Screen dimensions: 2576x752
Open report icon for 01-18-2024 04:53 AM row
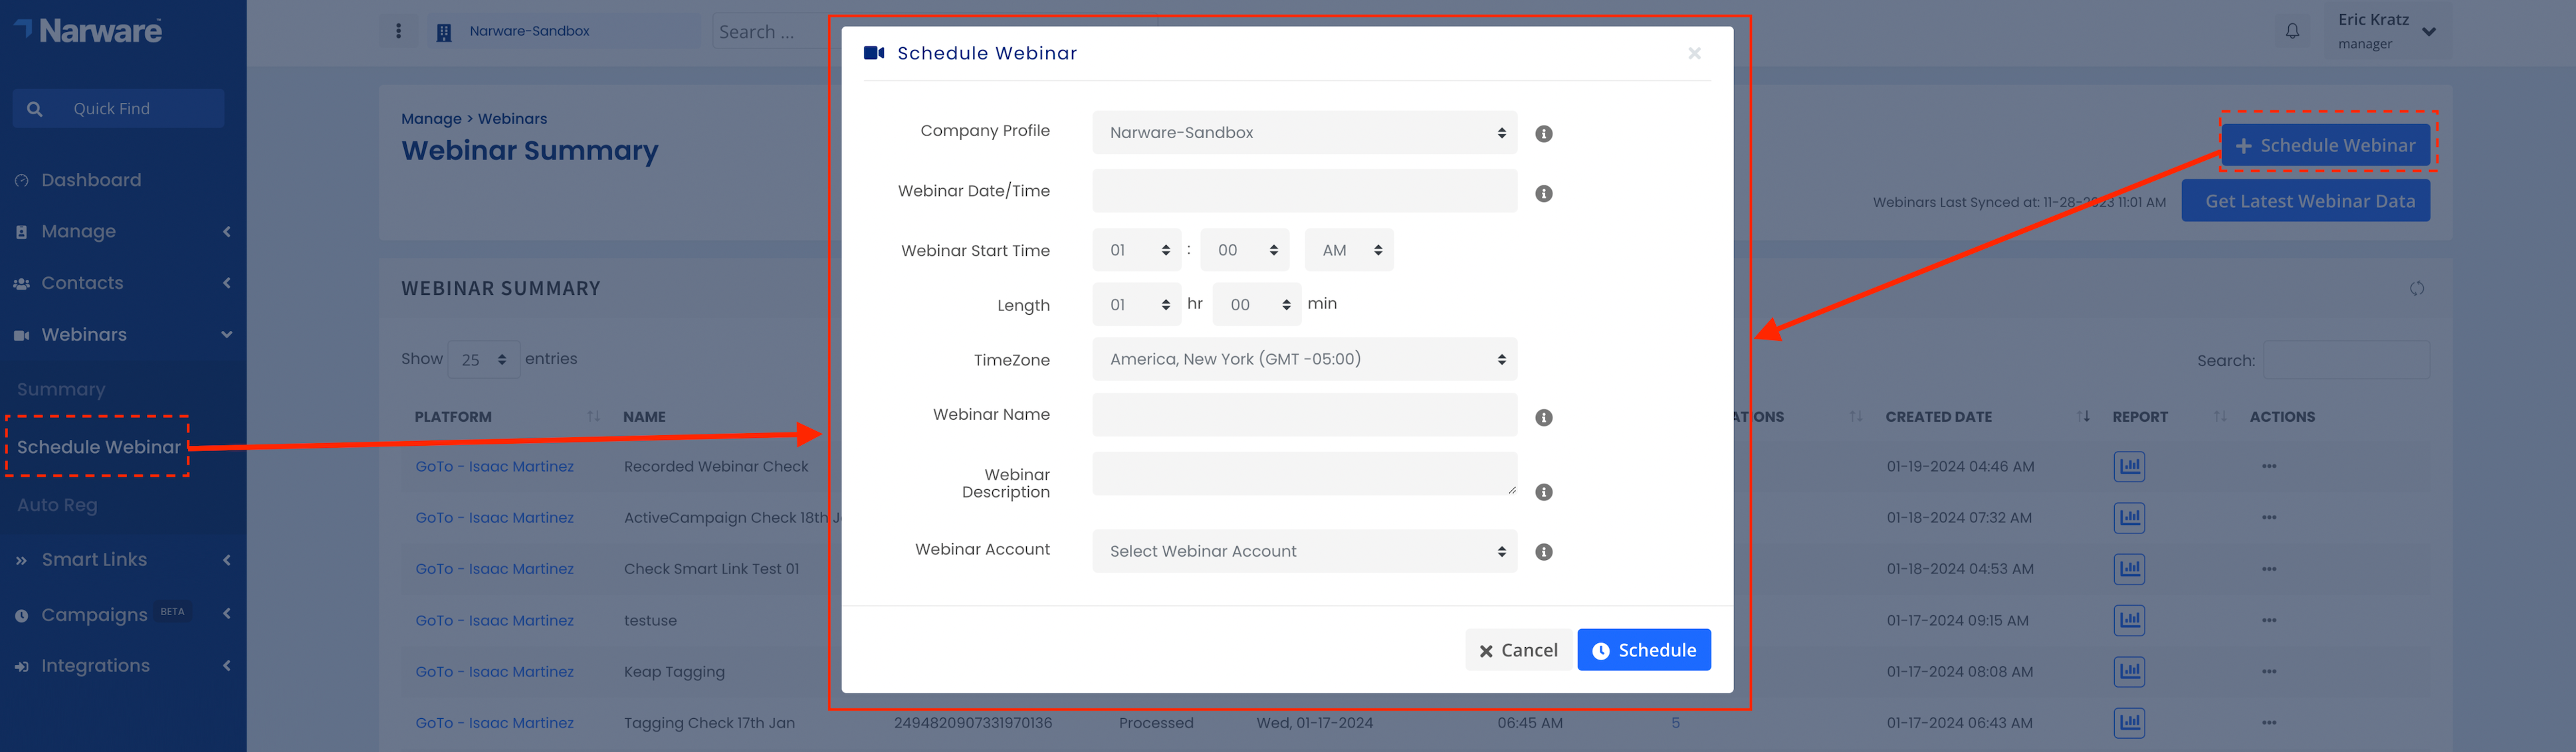click(2129, 569)
